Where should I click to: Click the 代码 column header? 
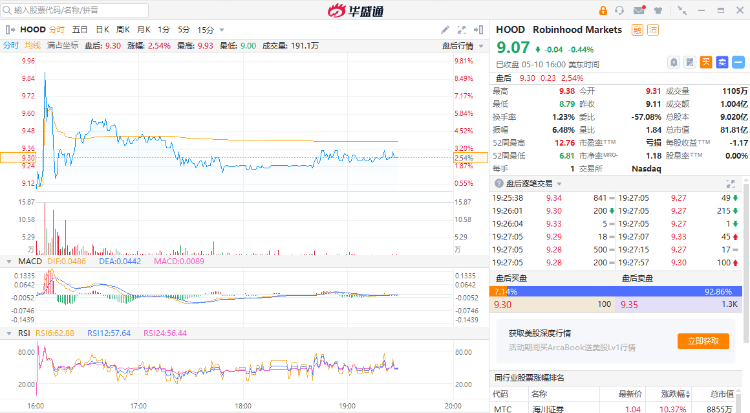(x=501, y=394)
